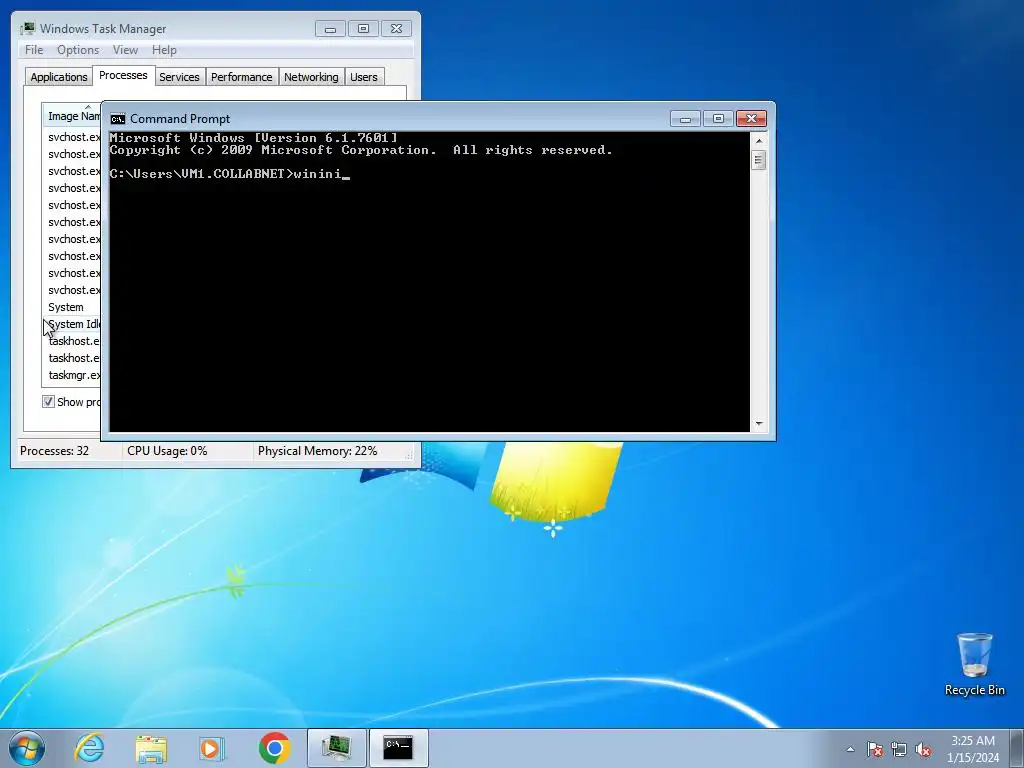1024x768 pixels.
Task: Open network status tray icon
Action: coord(899,749)
